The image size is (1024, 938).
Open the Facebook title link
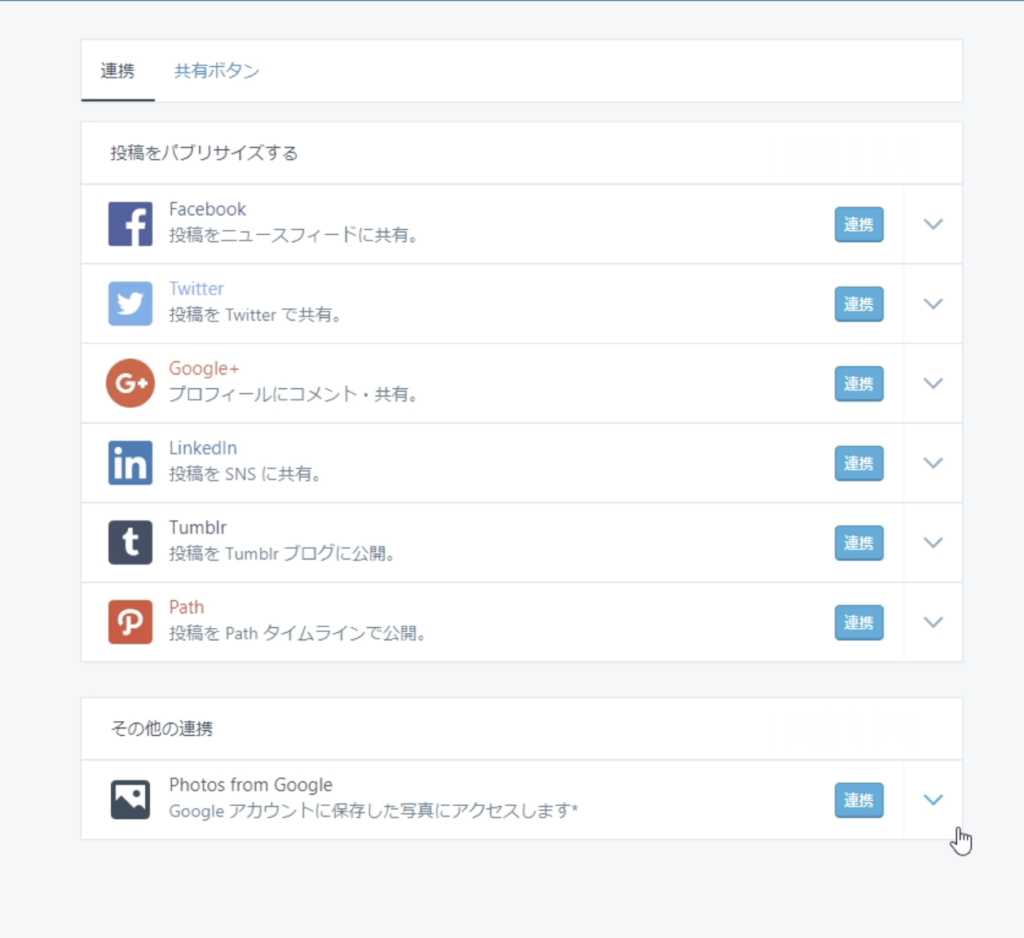[x=207, y=209]
